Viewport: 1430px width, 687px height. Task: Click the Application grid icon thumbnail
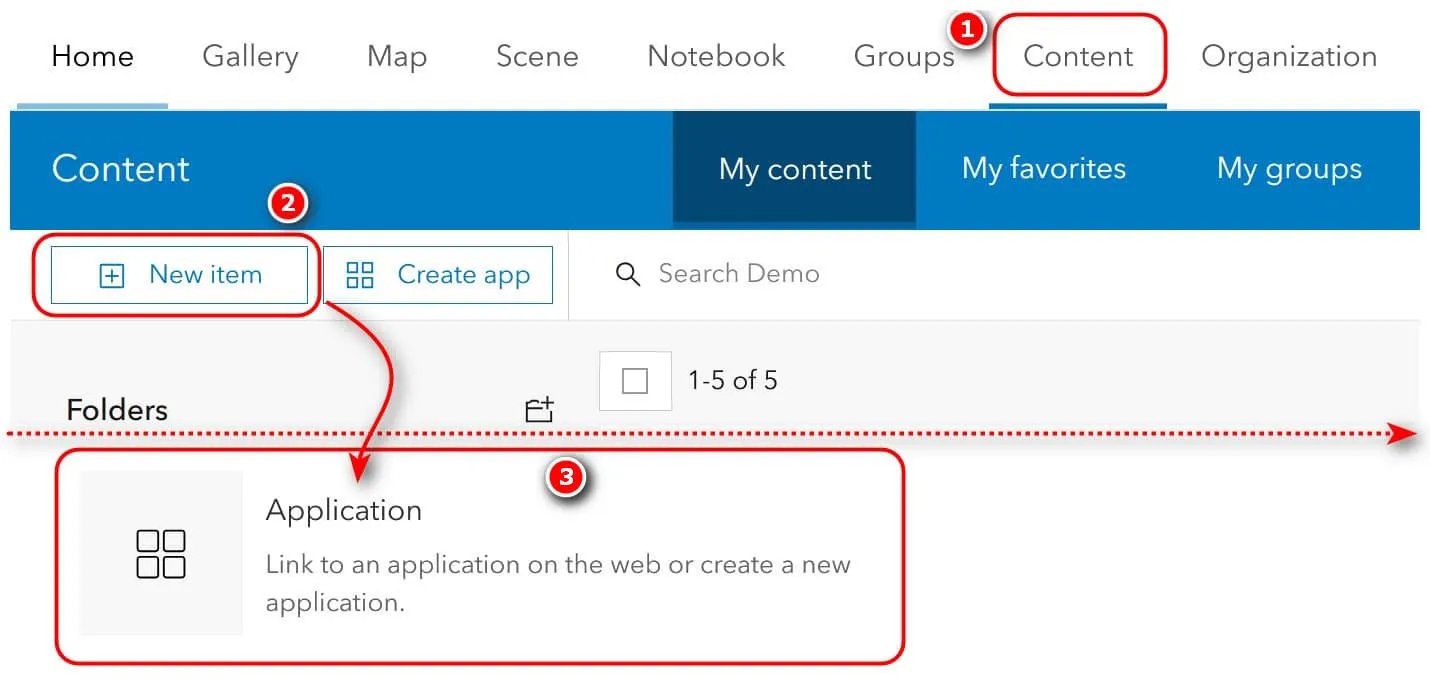click(x=161, y=553)
